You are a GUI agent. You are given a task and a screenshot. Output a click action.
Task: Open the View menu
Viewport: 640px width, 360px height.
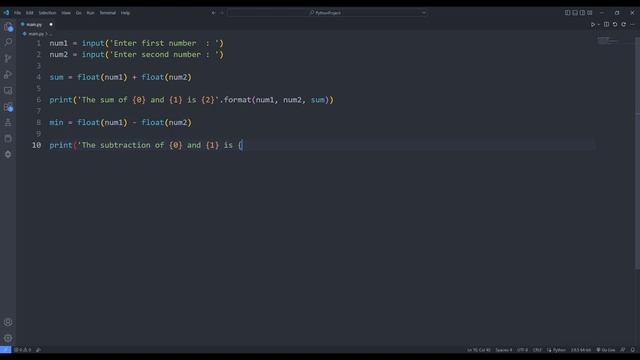[66, 13]
